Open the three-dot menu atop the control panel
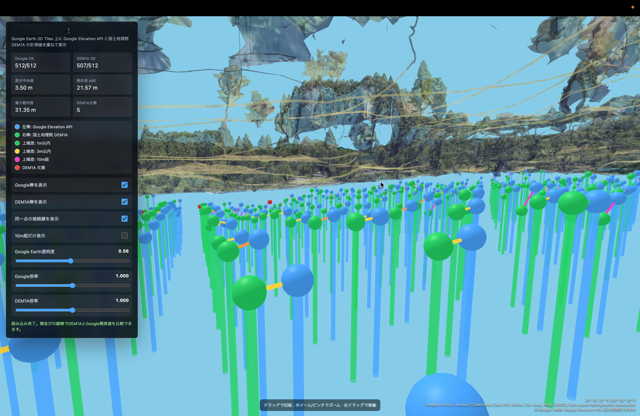Image resolution: width=640 pixels, height=416 pixels. pos(68,31)
